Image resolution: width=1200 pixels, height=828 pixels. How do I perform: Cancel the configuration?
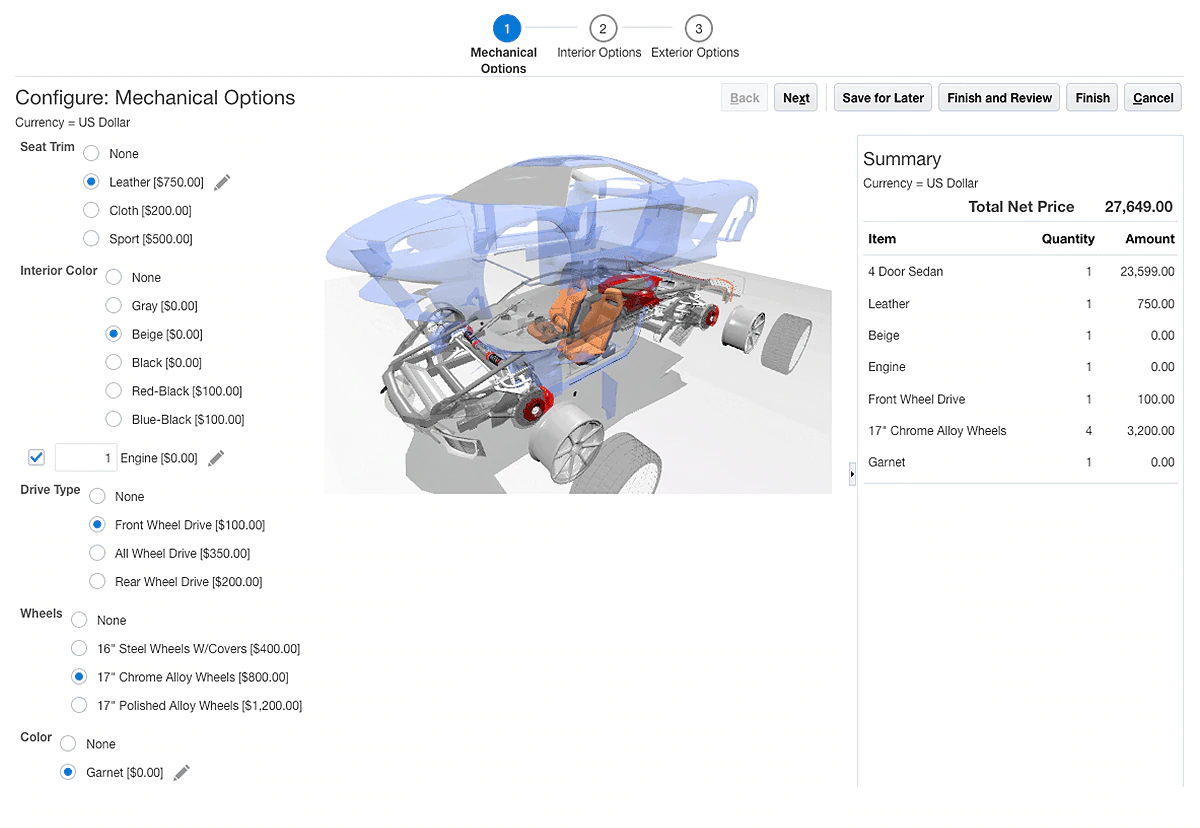coord(1153,98)
